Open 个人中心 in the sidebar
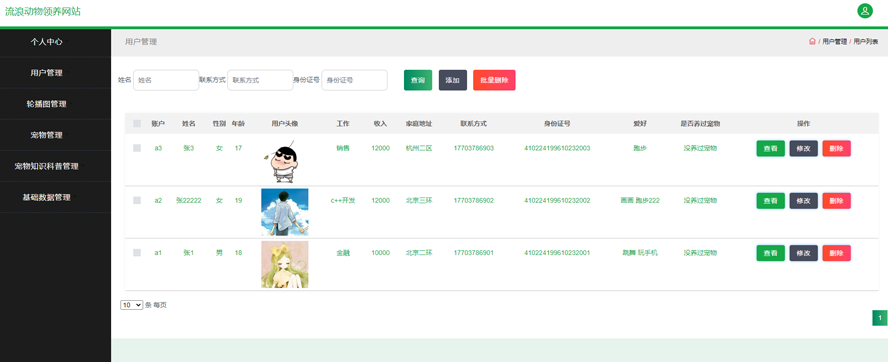The width and height of the screenshot is (888, 362). [46, 42]
